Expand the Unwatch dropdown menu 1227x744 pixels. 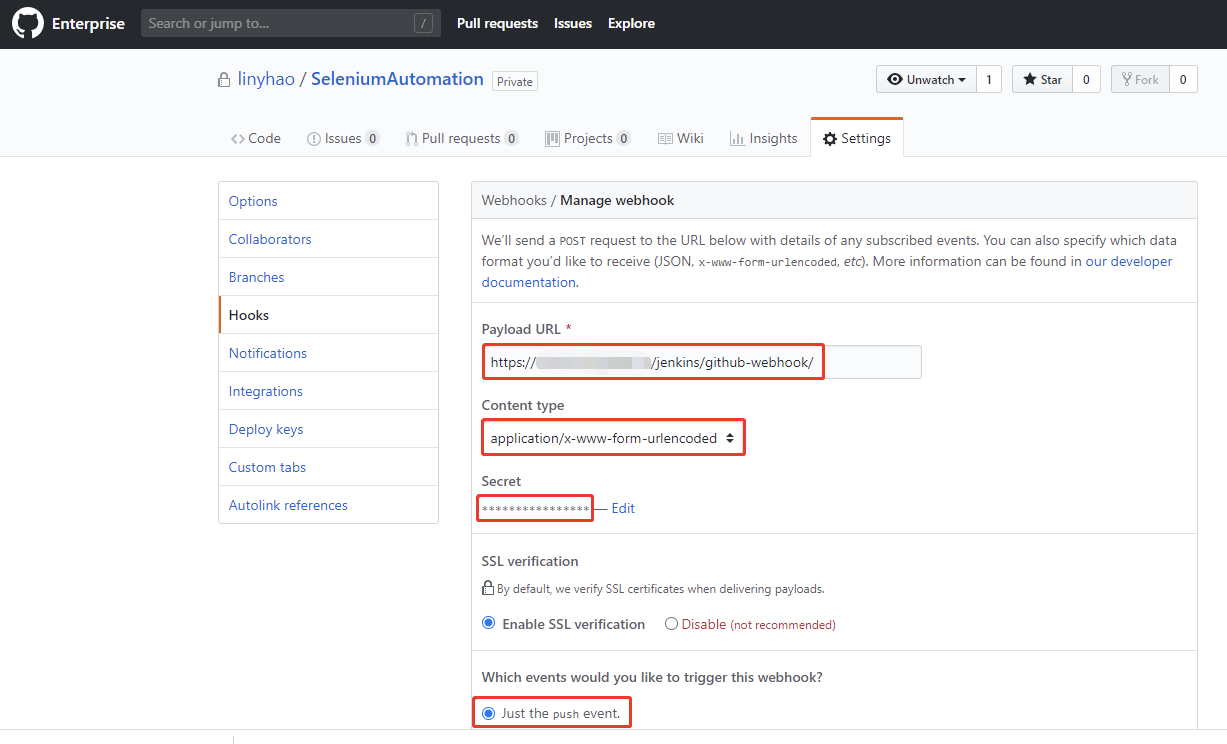point(925,80)
